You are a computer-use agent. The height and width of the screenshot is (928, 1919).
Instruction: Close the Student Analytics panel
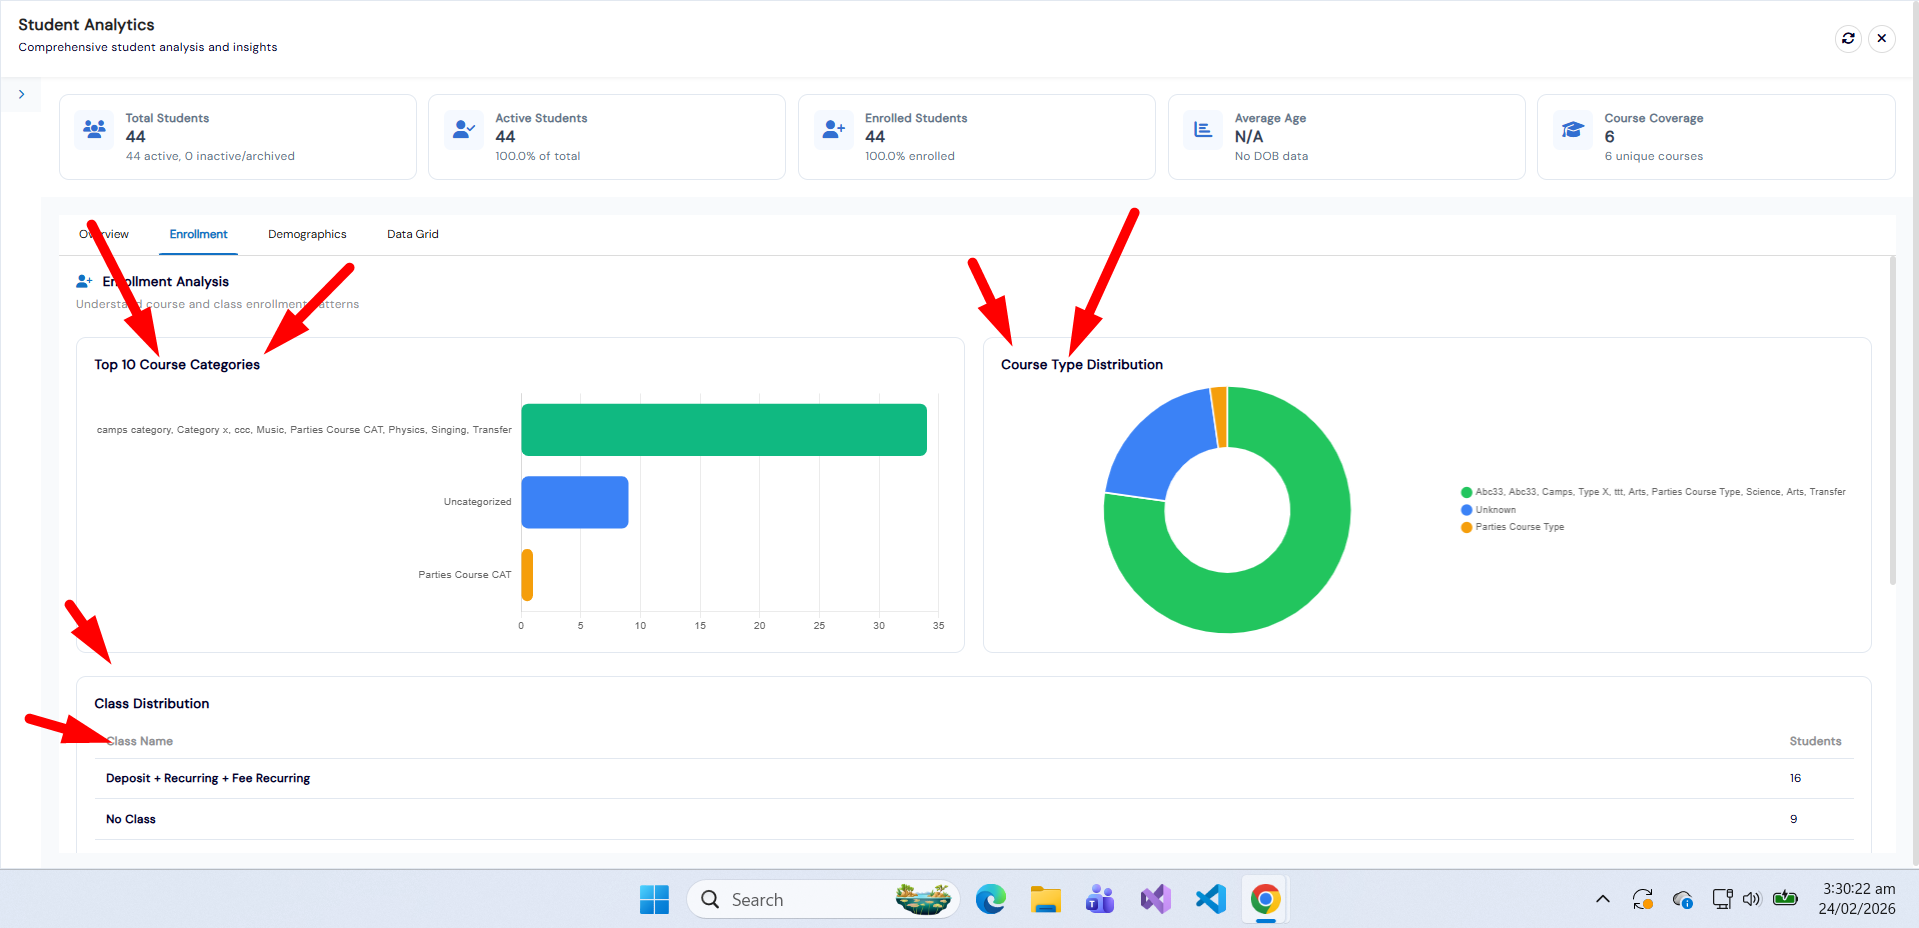tap(1882, 38)
